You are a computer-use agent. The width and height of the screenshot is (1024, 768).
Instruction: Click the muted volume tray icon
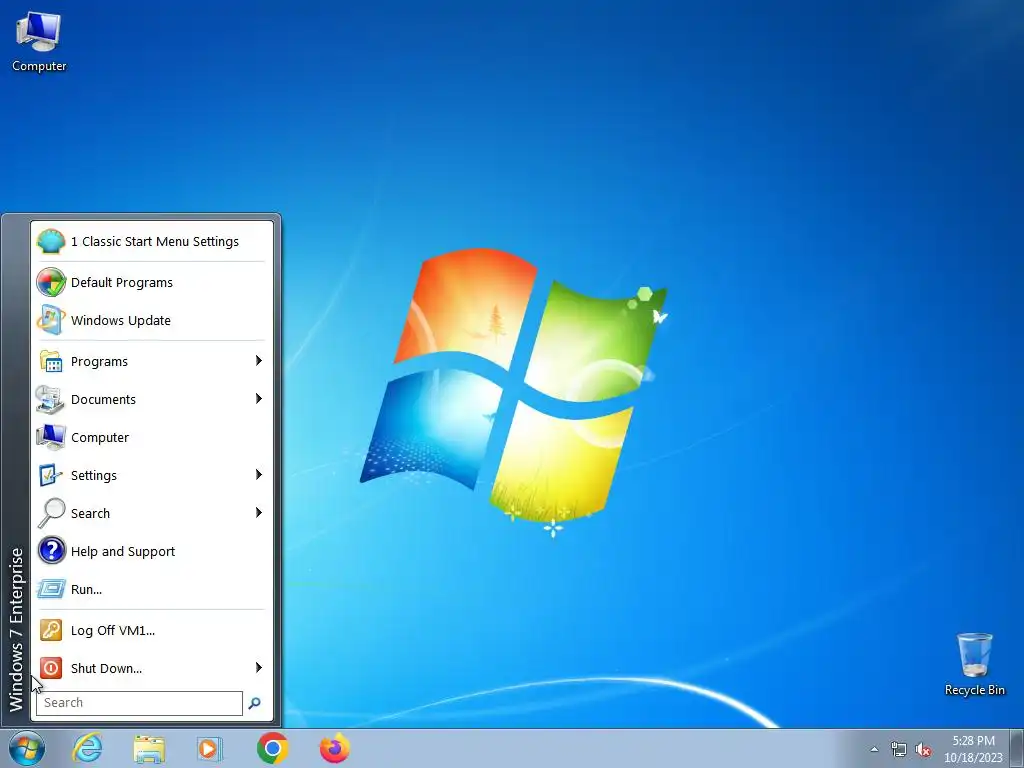pyautogui.click(x=923, y=749)
